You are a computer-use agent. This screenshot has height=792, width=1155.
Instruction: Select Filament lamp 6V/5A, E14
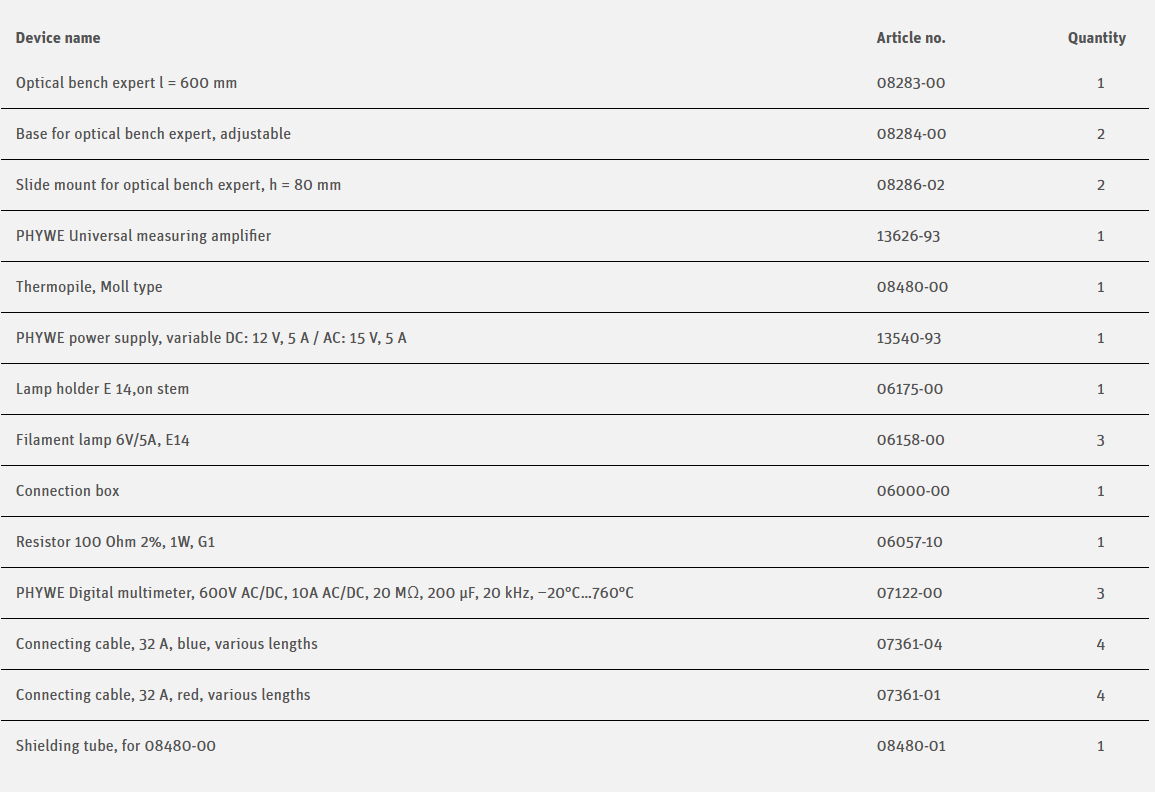coord(102,440)
